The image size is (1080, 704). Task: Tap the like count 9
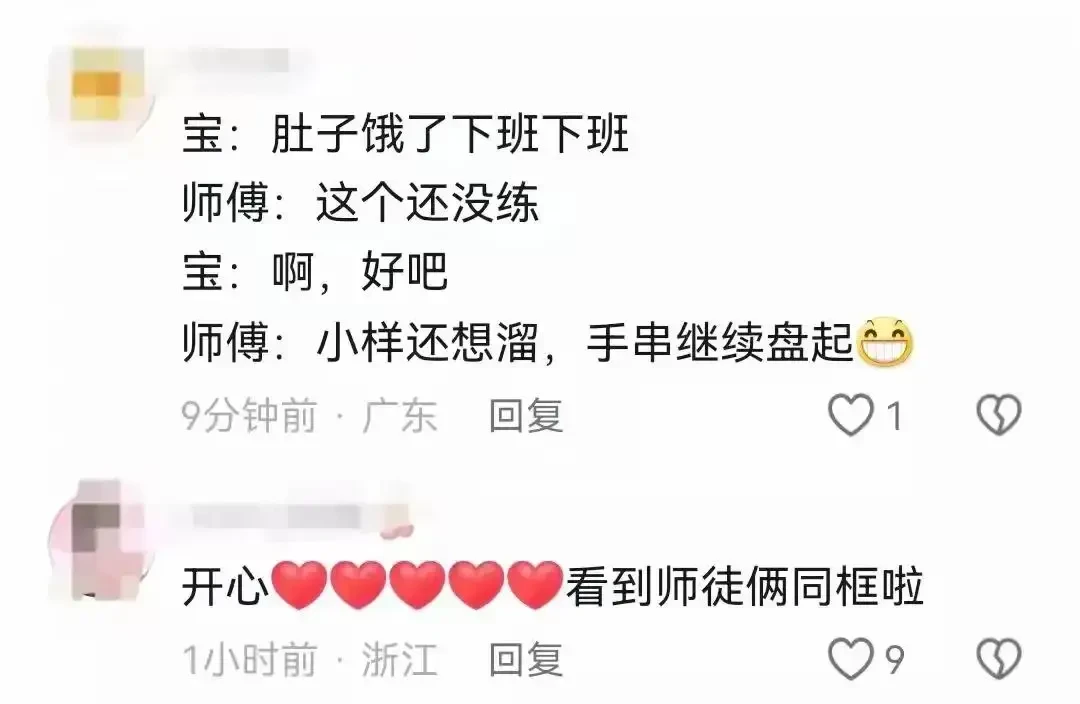click(894, 660)
